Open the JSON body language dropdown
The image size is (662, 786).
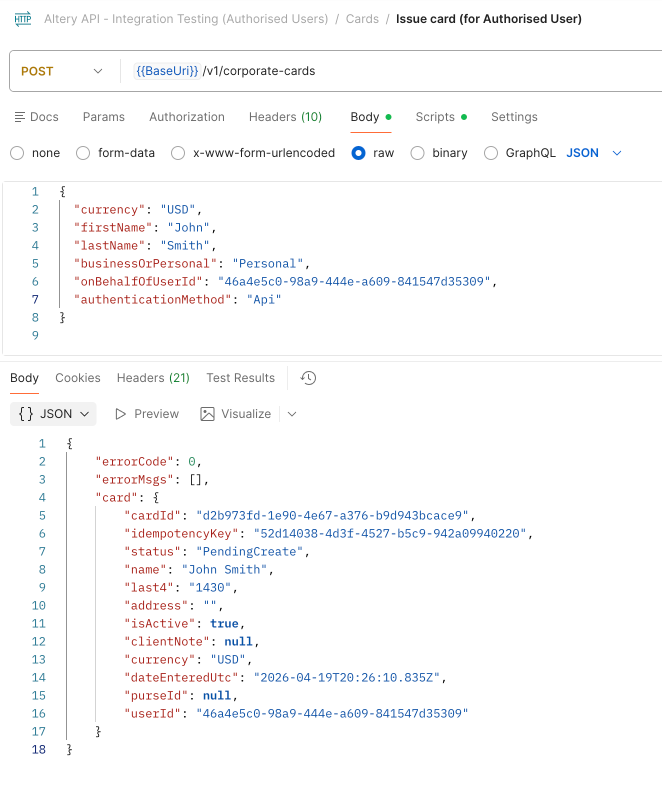[x=594, y=153]
